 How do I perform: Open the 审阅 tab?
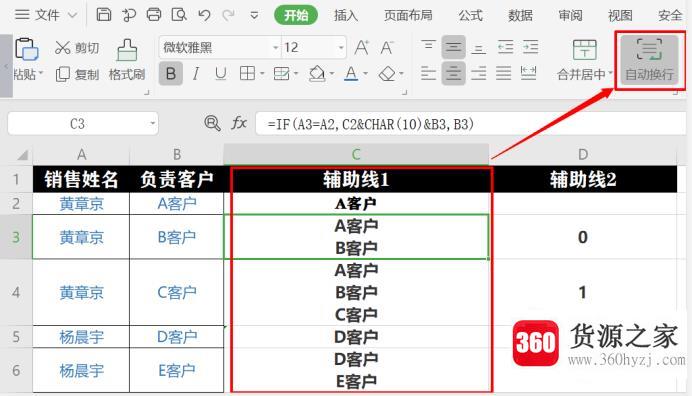(x=570, y=15)
